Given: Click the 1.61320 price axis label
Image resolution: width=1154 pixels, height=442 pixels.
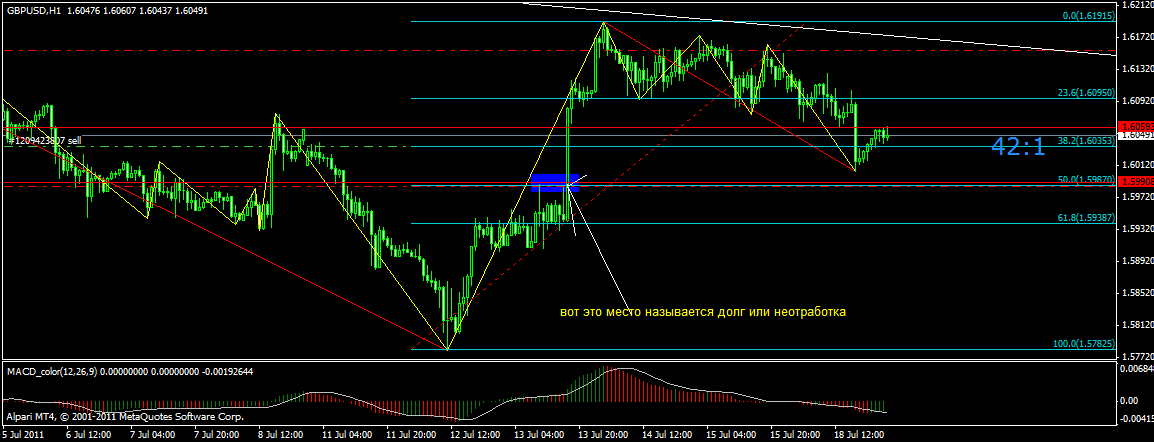Looking at the screenshot, I should 1137,68.
